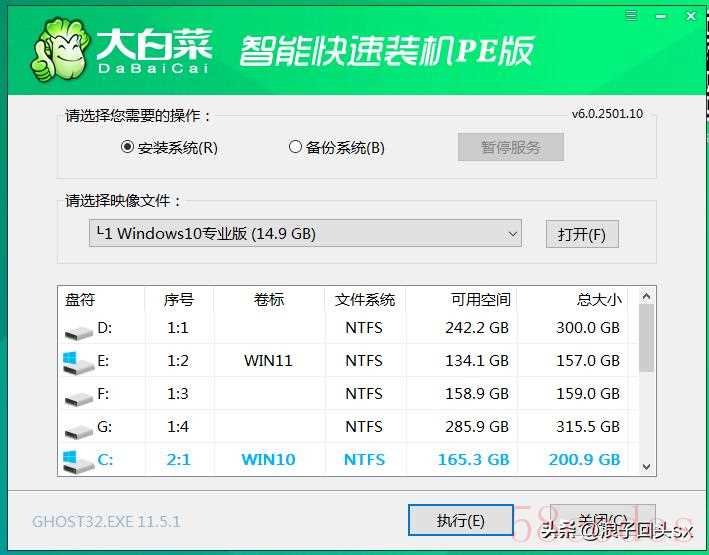Click the 165.3 GB free space cell
709x555 pixels.
point(473,460)
